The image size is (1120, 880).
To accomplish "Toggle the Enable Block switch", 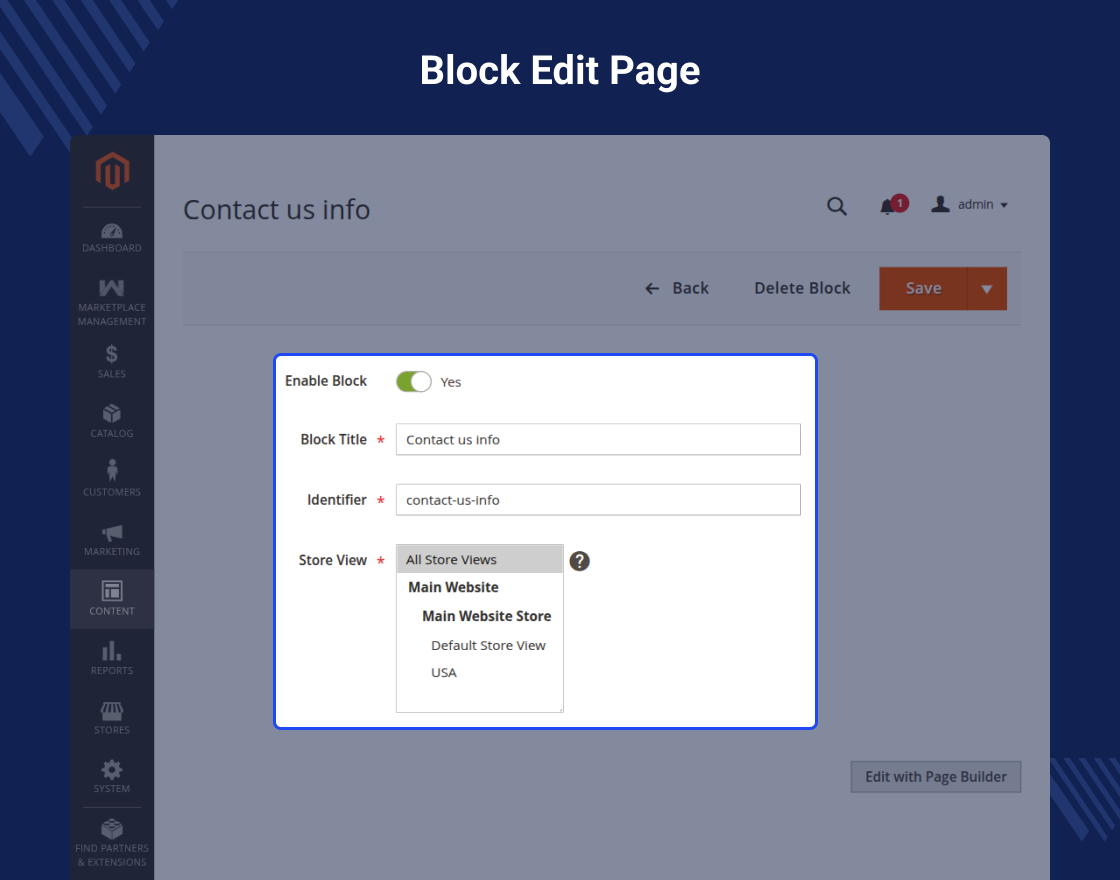I will click(414, 381).
